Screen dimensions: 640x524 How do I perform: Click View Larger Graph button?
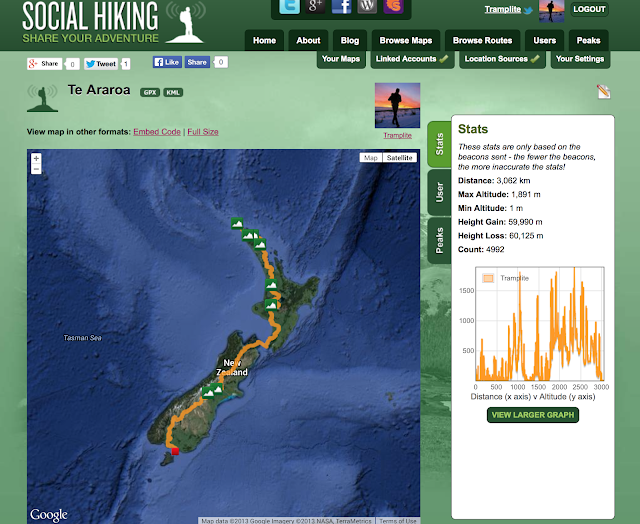coord(533,415)
